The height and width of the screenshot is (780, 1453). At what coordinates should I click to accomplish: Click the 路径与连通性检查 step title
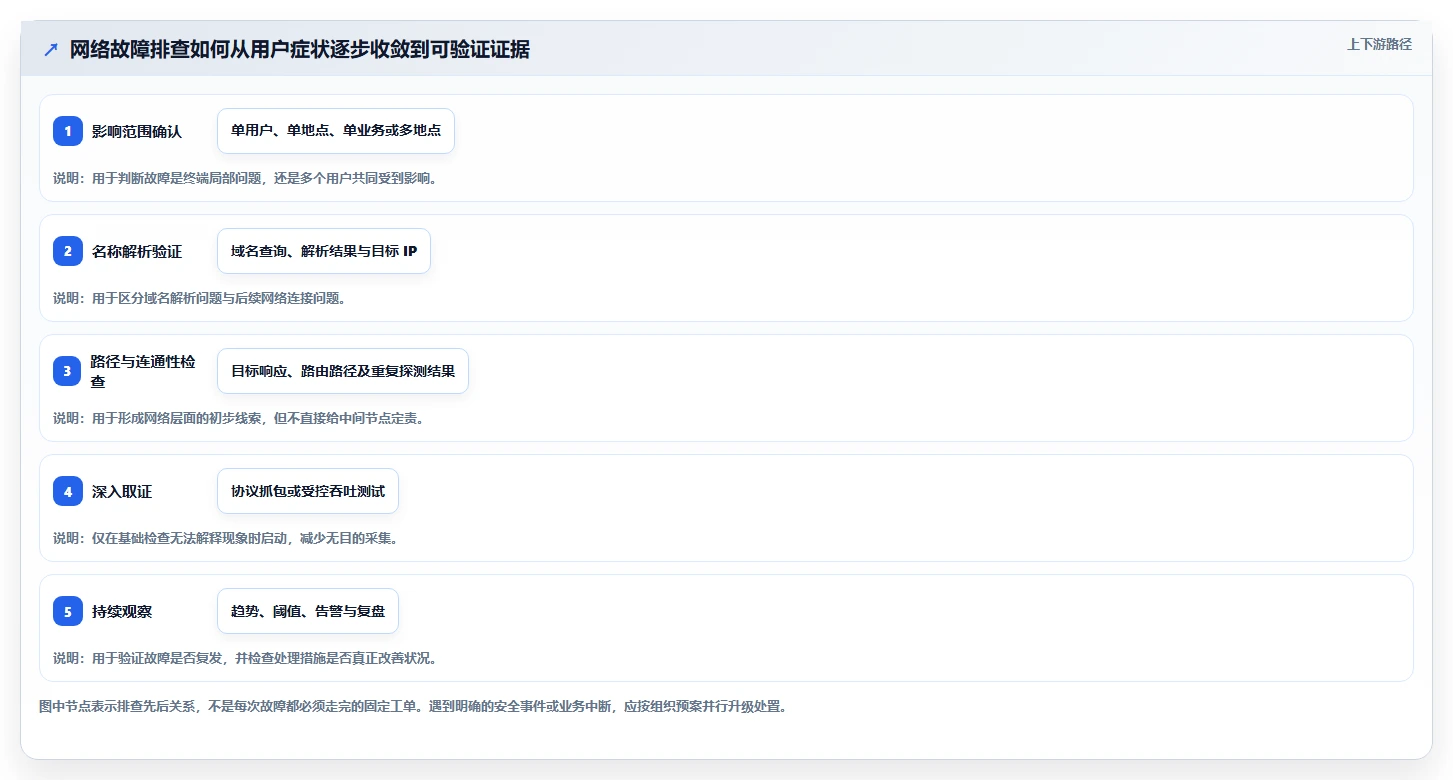[x=144, y=371]
